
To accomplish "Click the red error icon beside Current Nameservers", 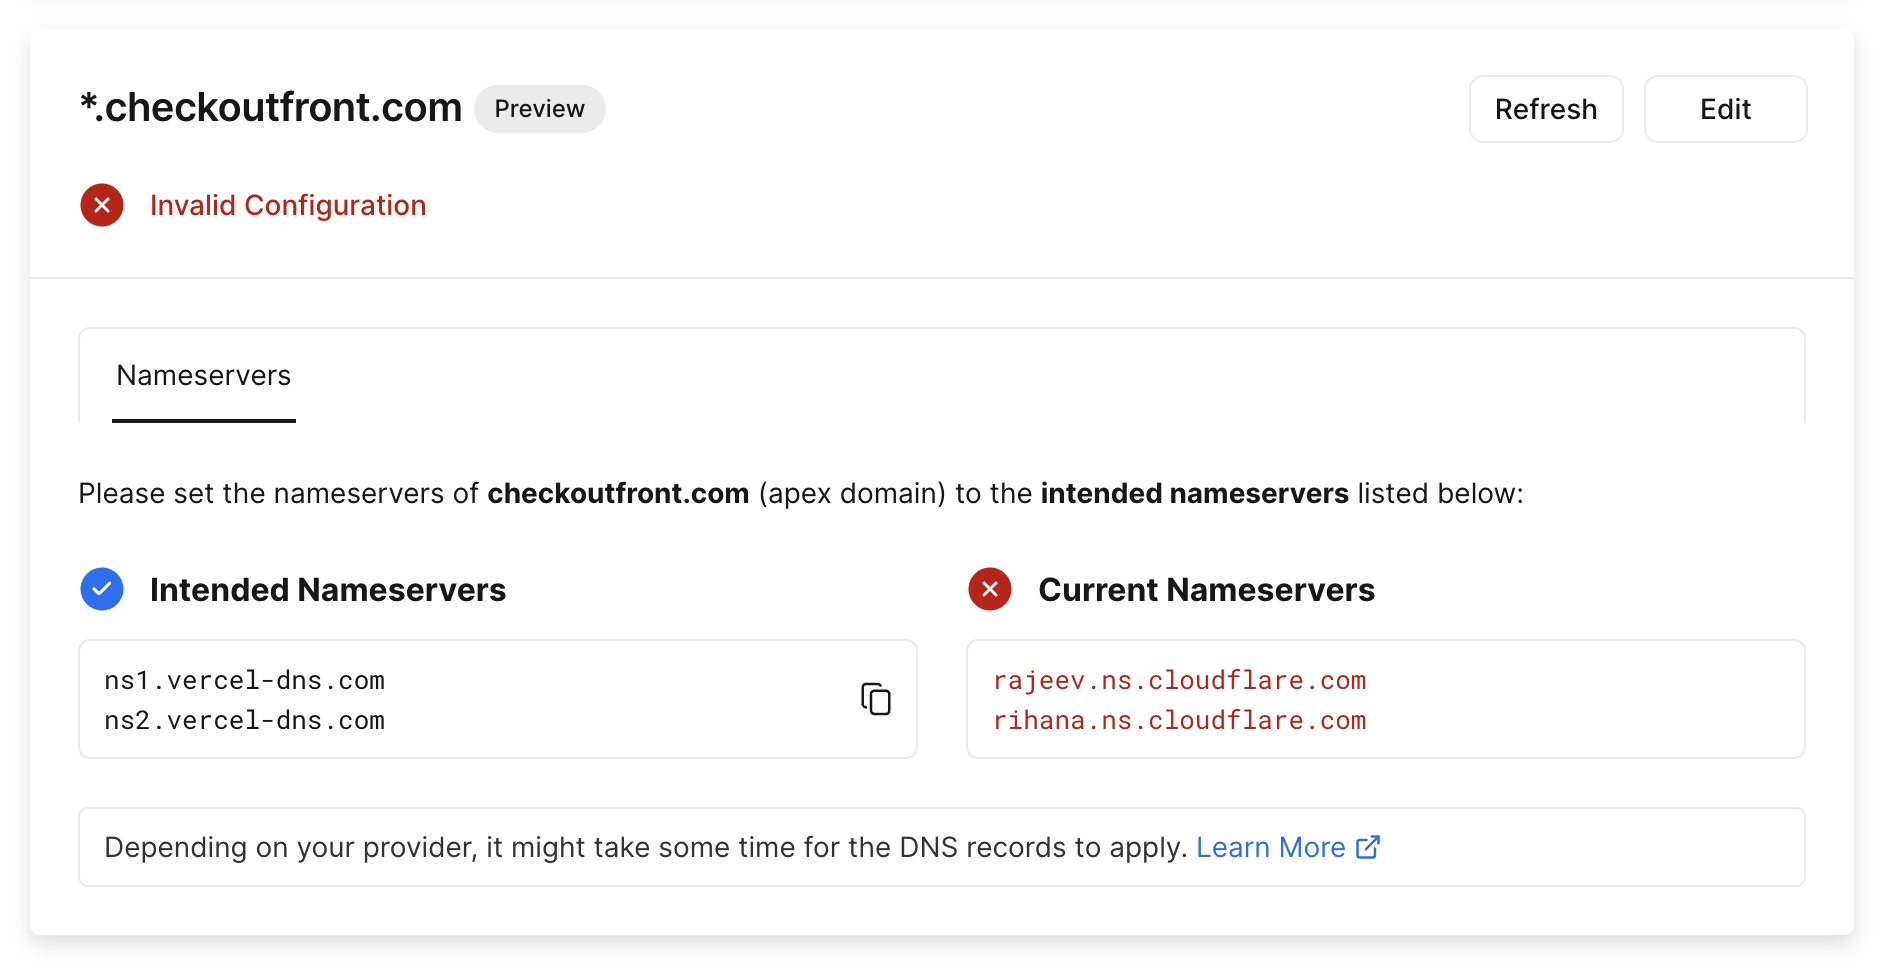I will [989, 589].
